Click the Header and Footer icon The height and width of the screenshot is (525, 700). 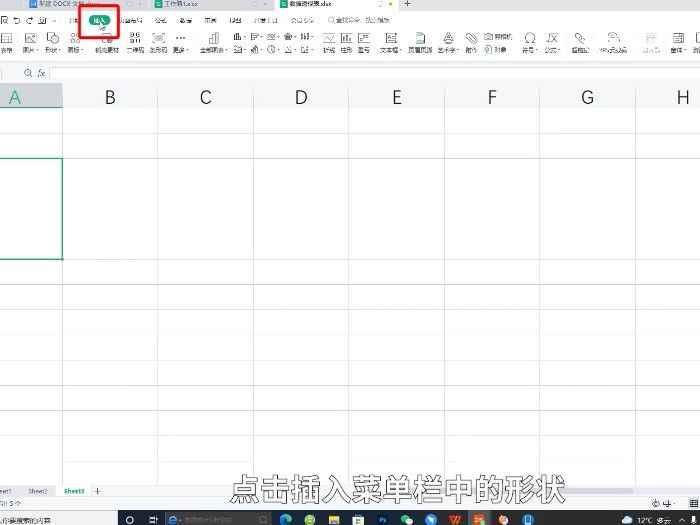point(420,42)
